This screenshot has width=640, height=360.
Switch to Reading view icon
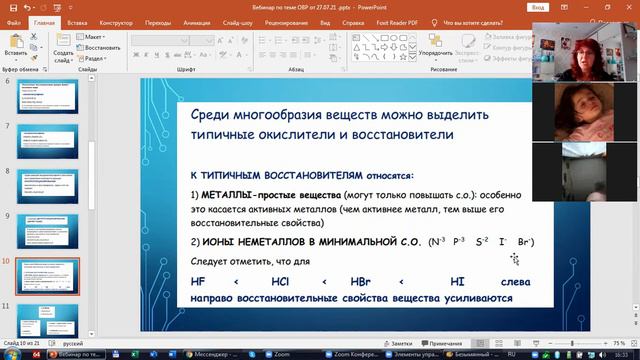tap(518, 344)
